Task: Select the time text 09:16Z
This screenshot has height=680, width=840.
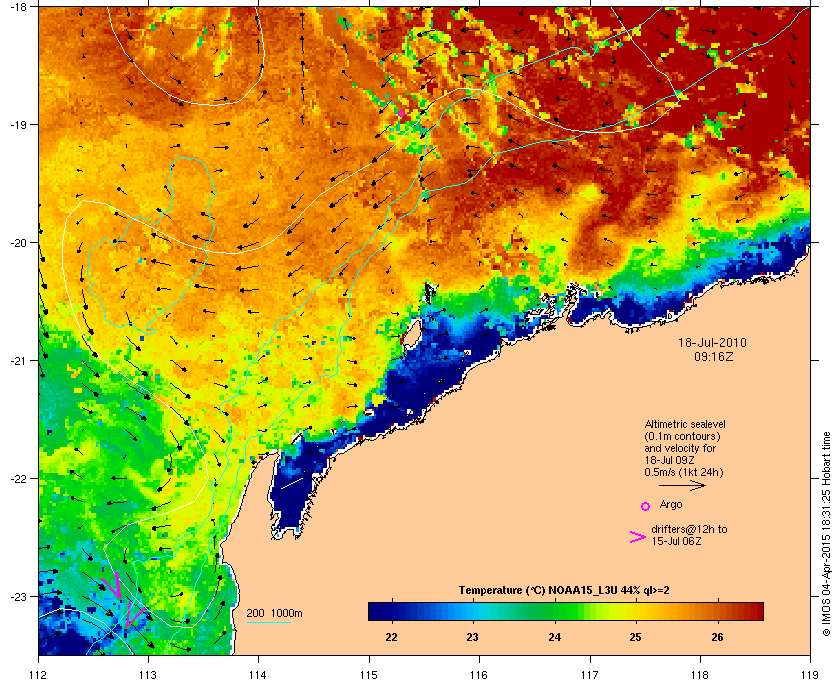Action: (x=714, y=356)
